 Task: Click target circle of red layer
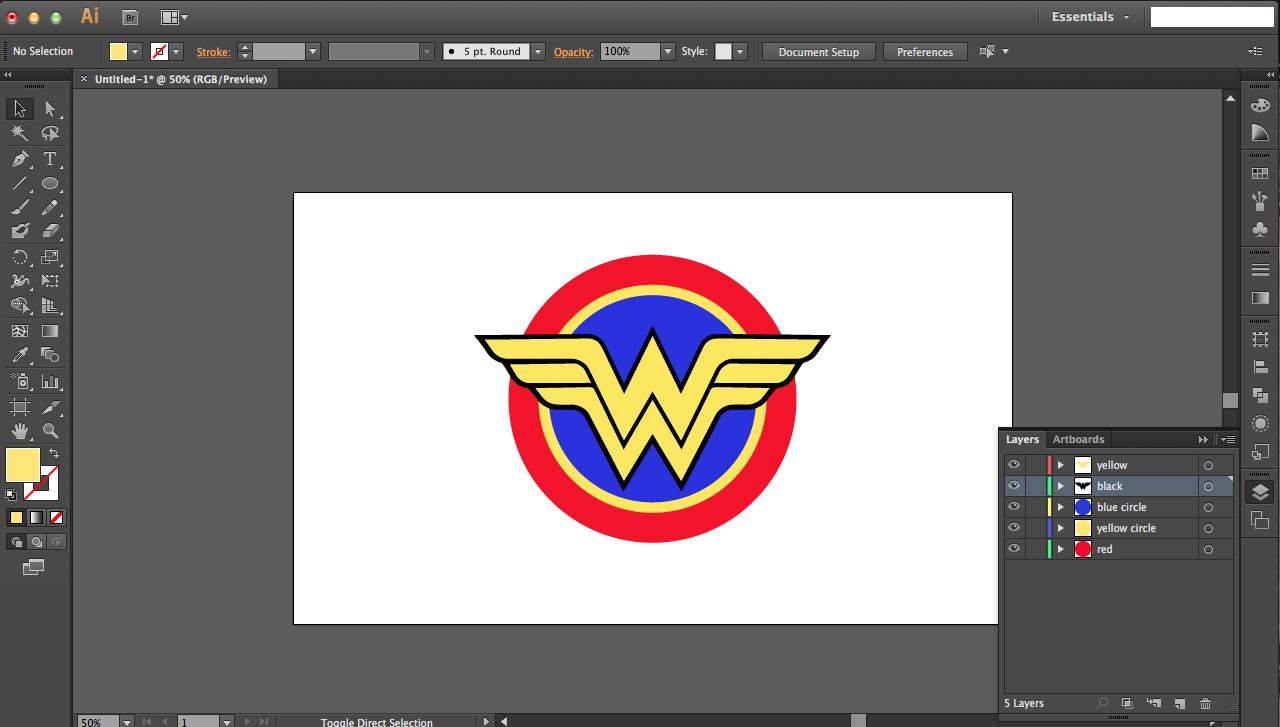1208,549
